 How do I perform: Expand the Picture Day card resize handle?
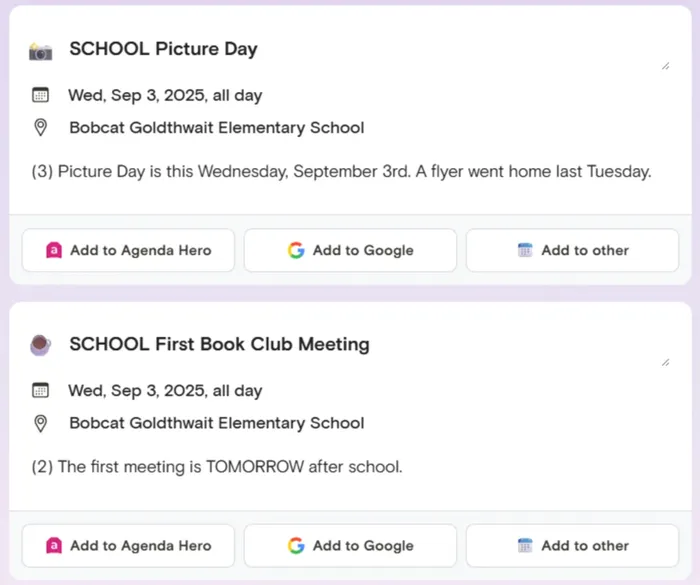click(x=665, y=66)
